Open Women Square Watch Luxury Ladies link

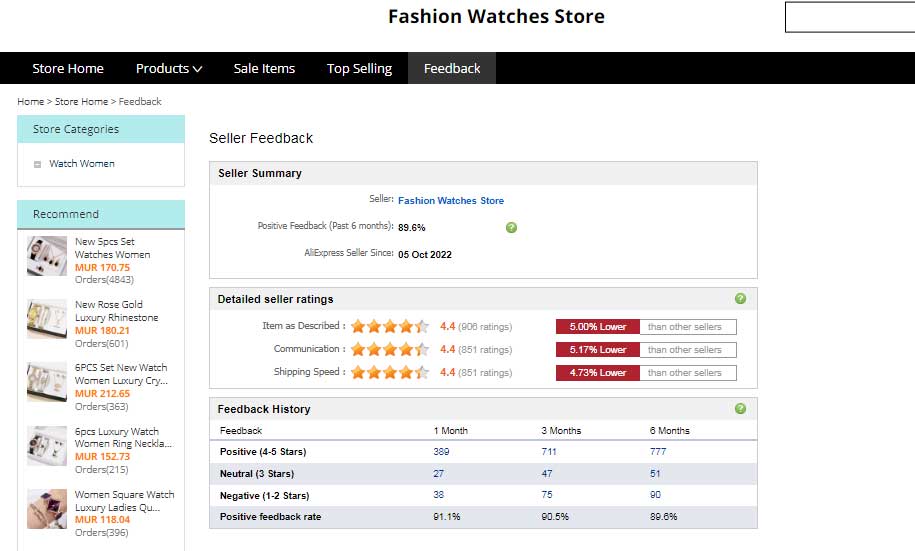[124, 501]
